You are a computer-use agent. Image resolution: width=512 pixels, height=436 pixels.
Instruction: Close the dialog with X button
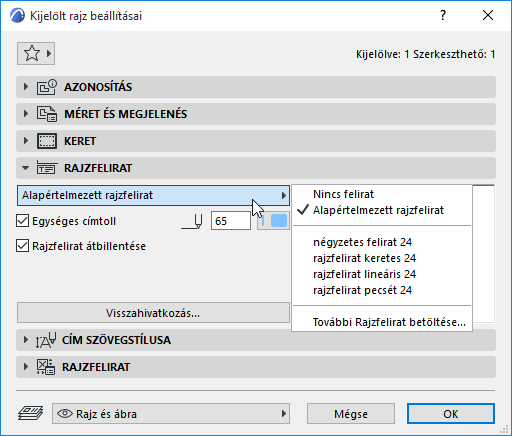click(488, 15)
